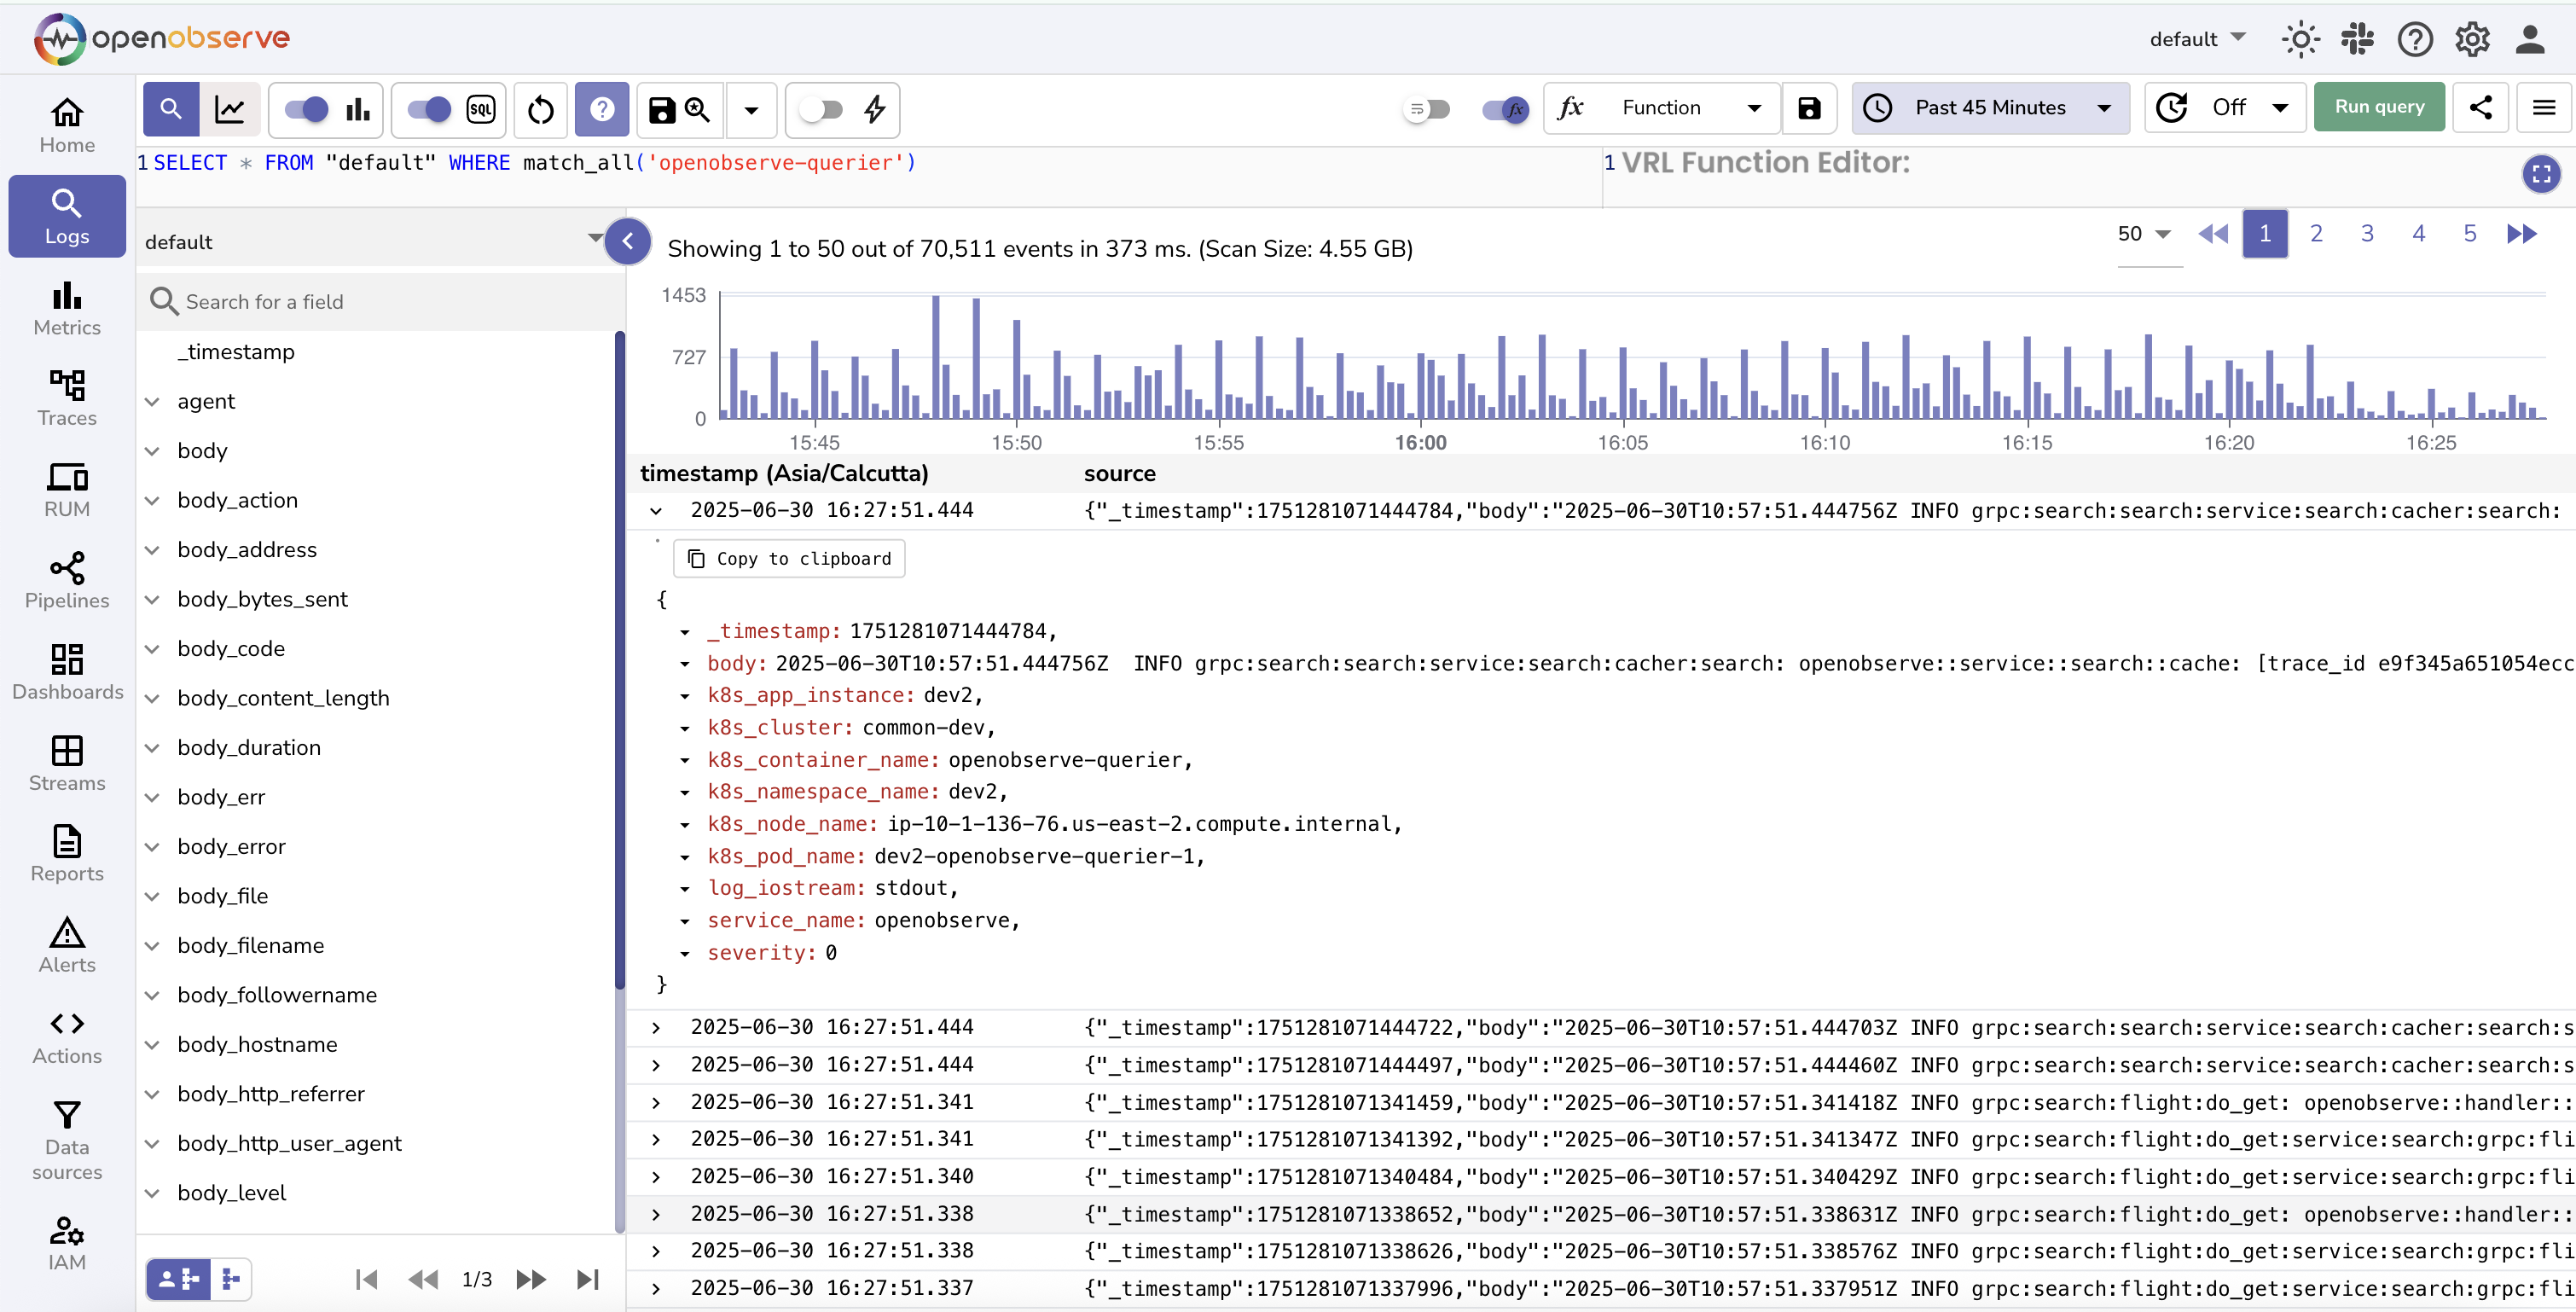2576x1312 pixels.
Task: Expand VRL function editor fullscreen icon
Action: click(2541, 174)
